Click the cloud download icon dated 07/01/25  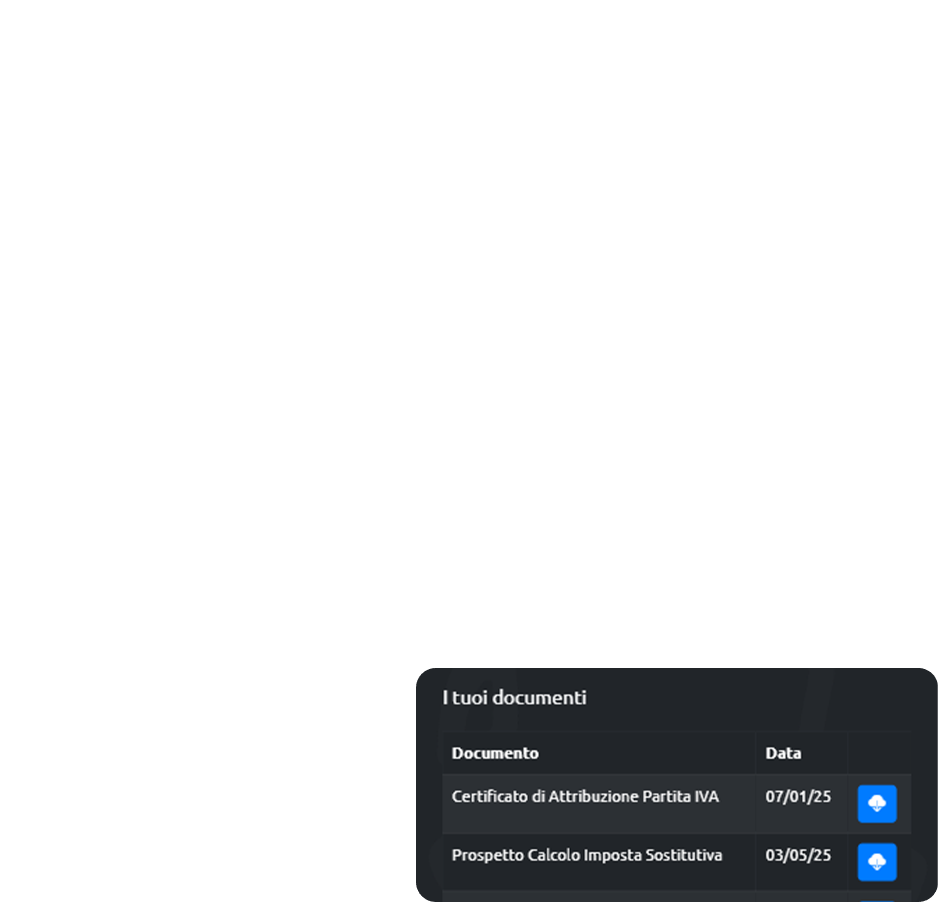877,803
